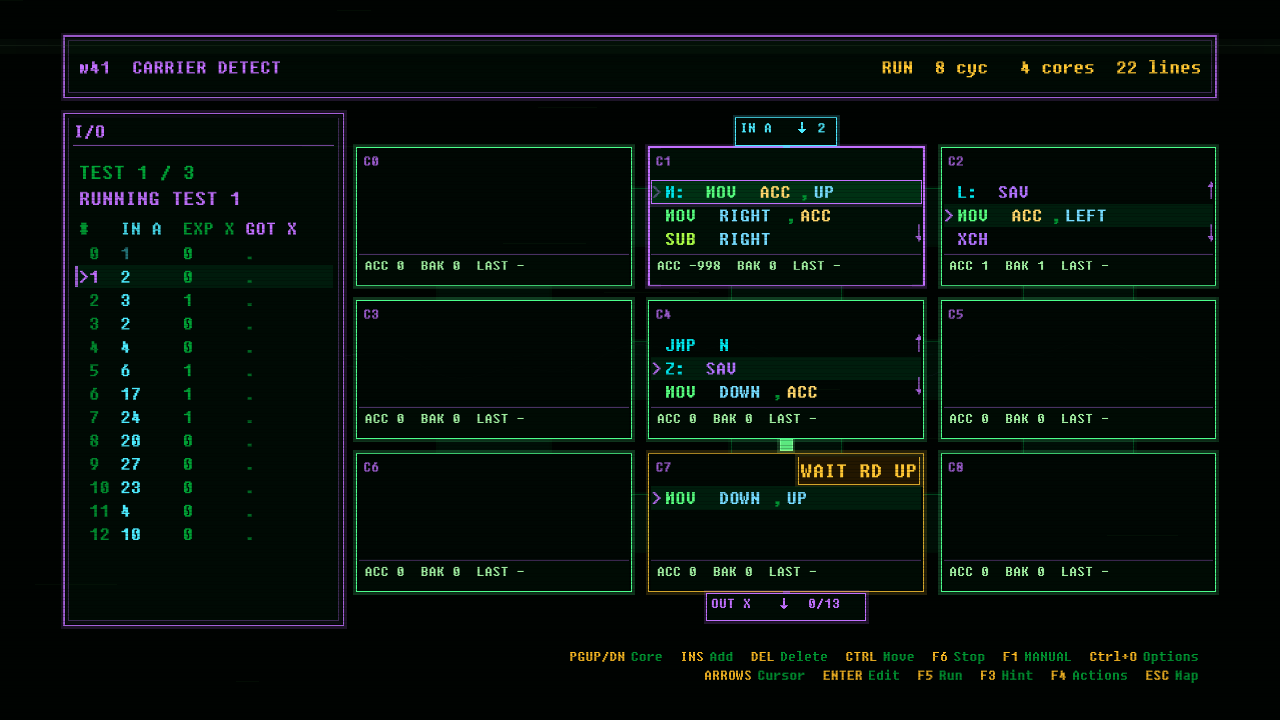Select I/O table row 0 with input 1
The height and width of the screenshot is (720, 1280).
[205, 254]
